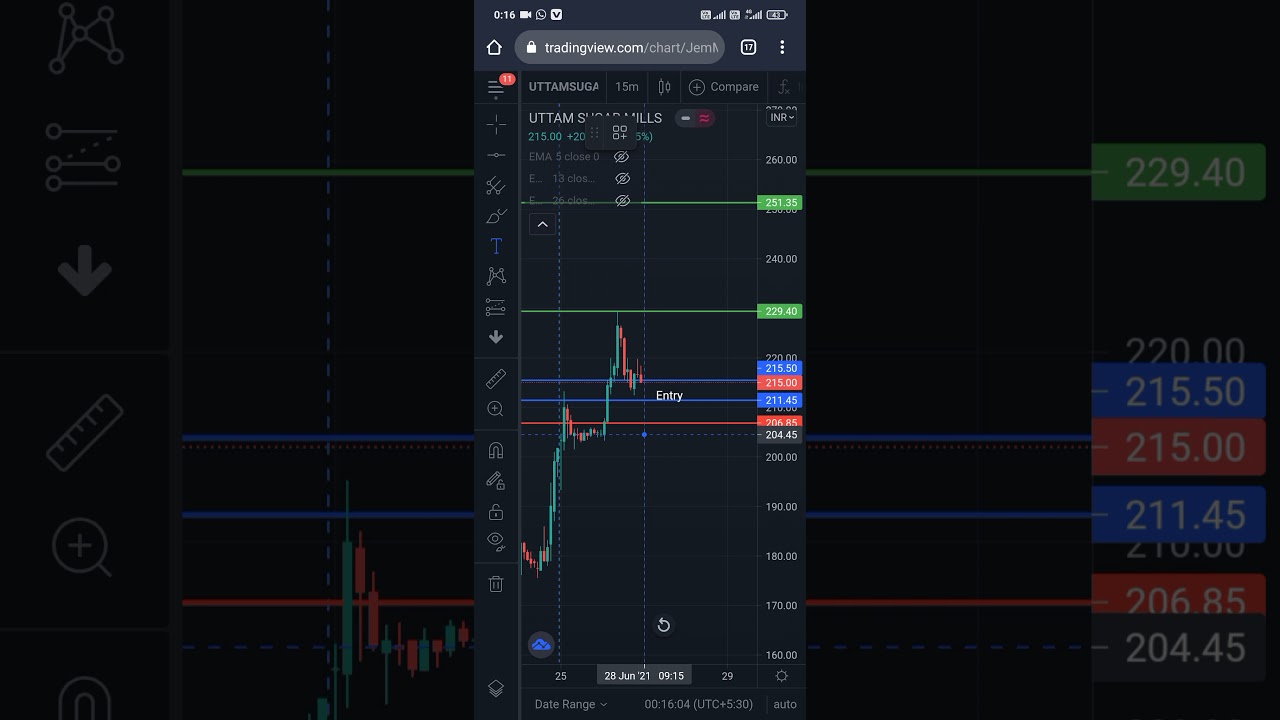Open the fx Indicators menu
The height and width of the screenshot is (720, 1280).
click(x=785, y=87)
